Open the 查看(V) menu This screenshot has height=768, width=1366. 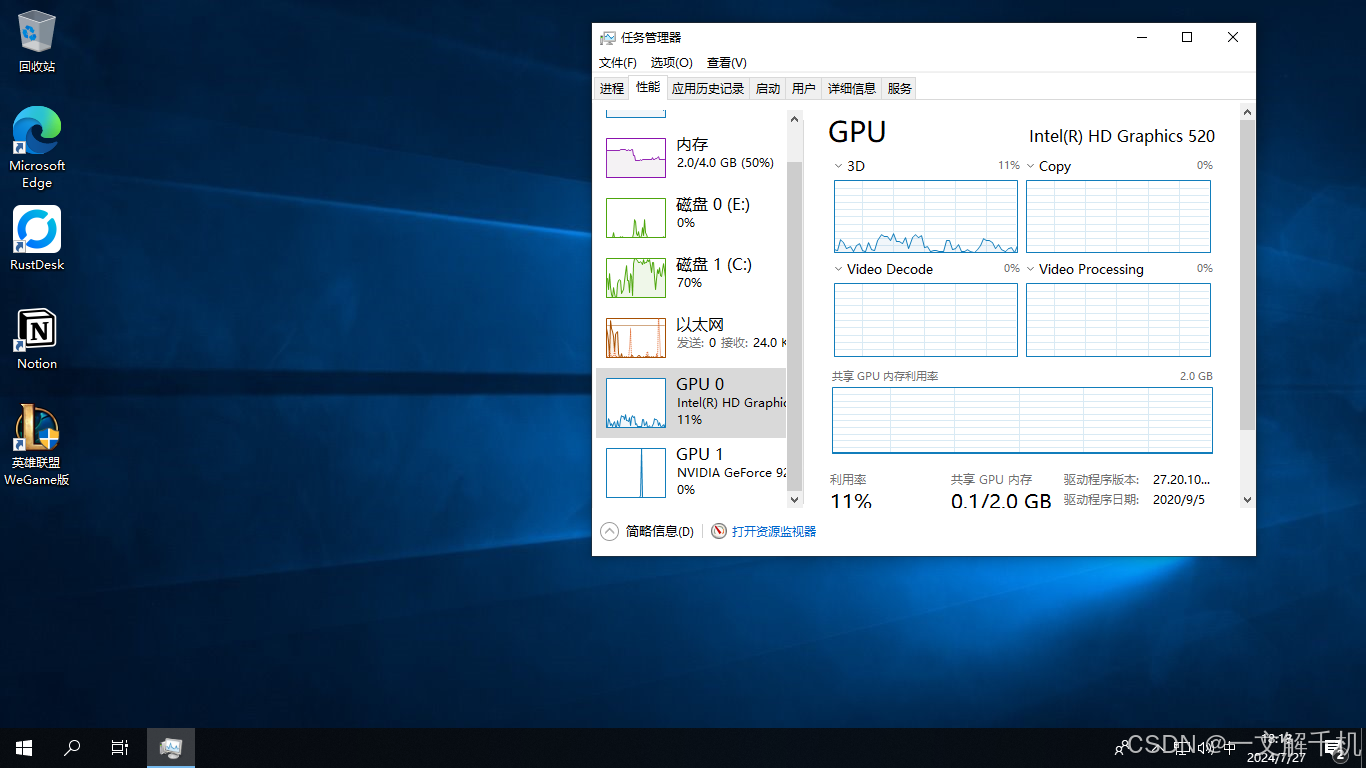click(726, 62)
